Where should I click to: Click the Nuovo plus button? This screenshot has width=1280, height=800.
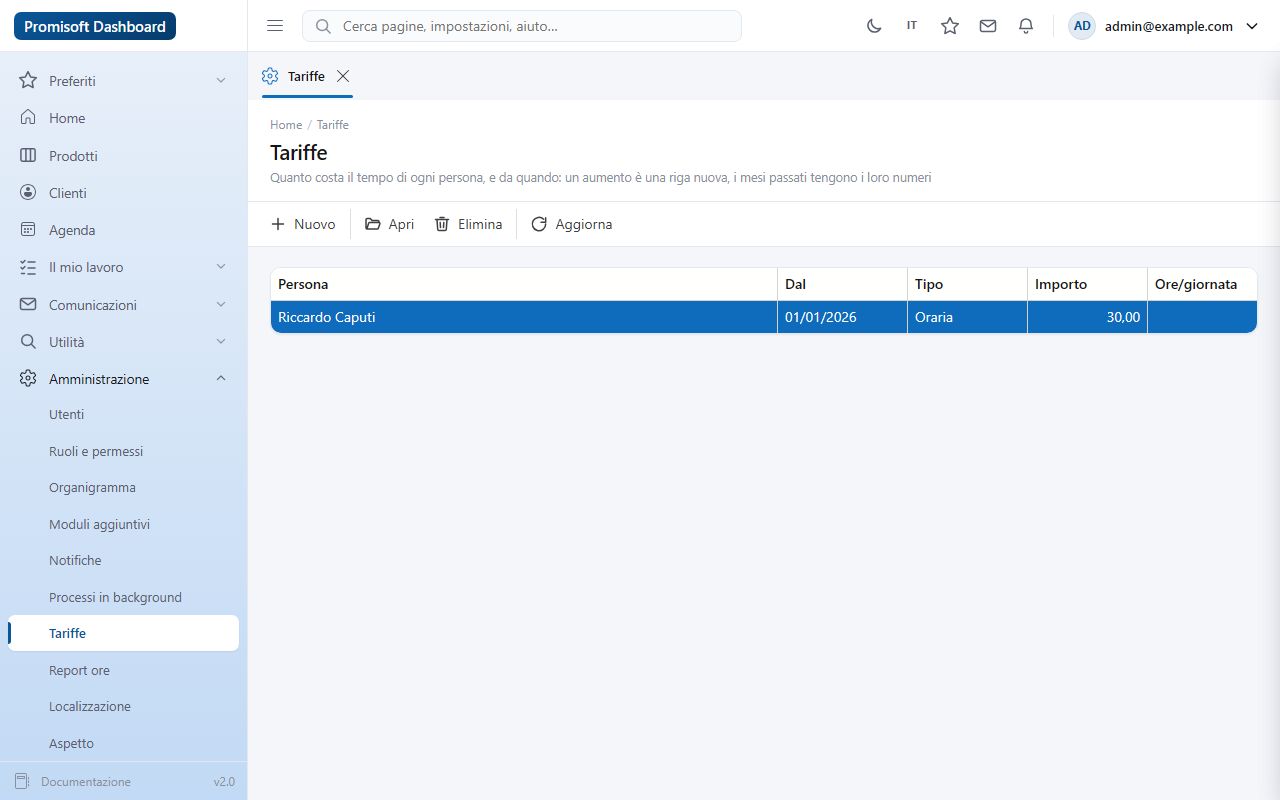click(x=303, y=224)
